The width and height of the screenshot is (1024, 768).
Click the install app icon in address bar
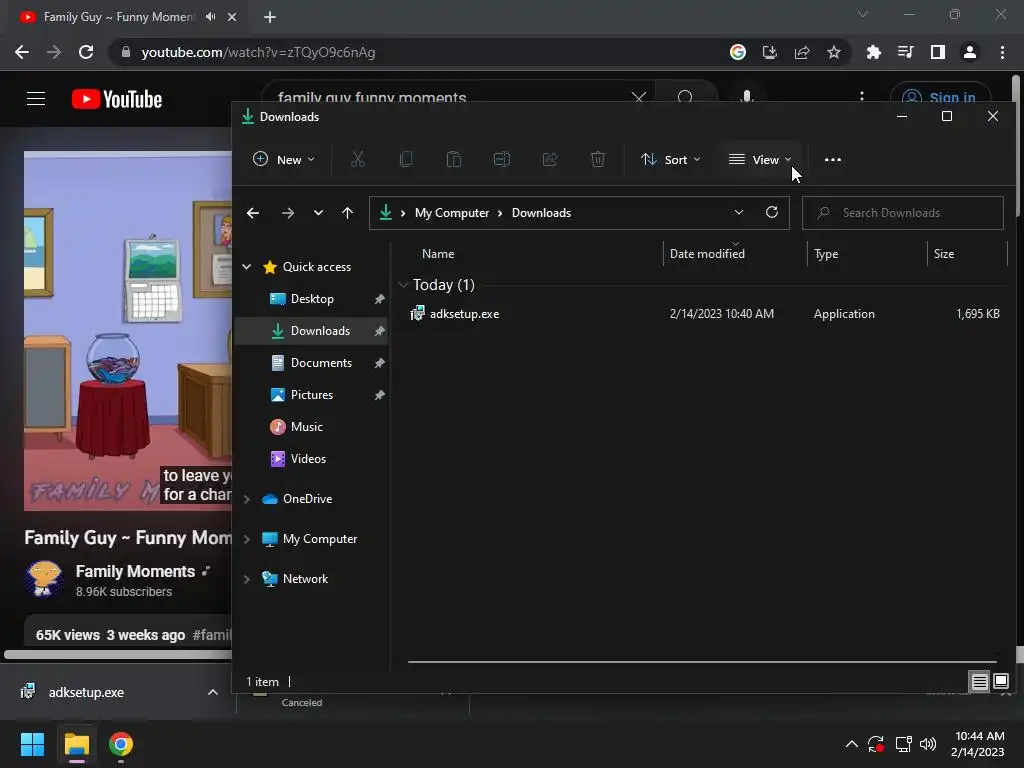coord(770,52)
